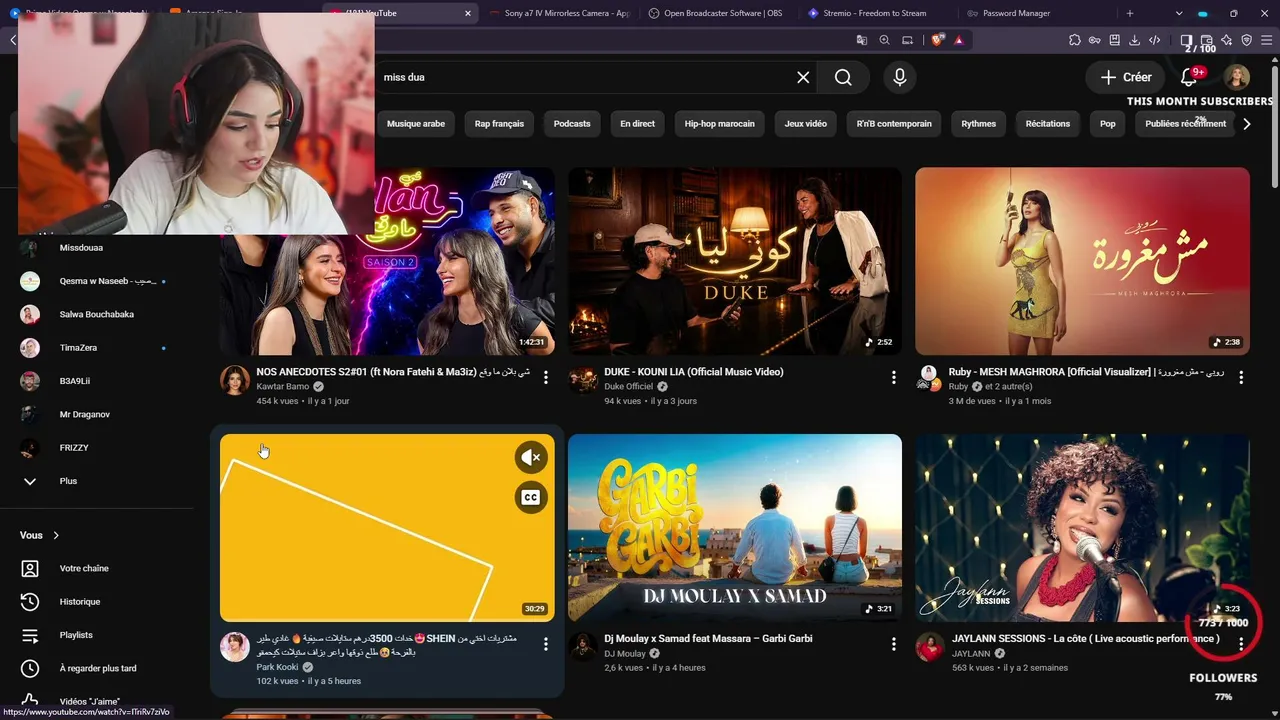Image resolution: width=1280 pixels, height=720 pixels.
Task: Open Brave Shields lion icon
Action: (x=937, y=40)
